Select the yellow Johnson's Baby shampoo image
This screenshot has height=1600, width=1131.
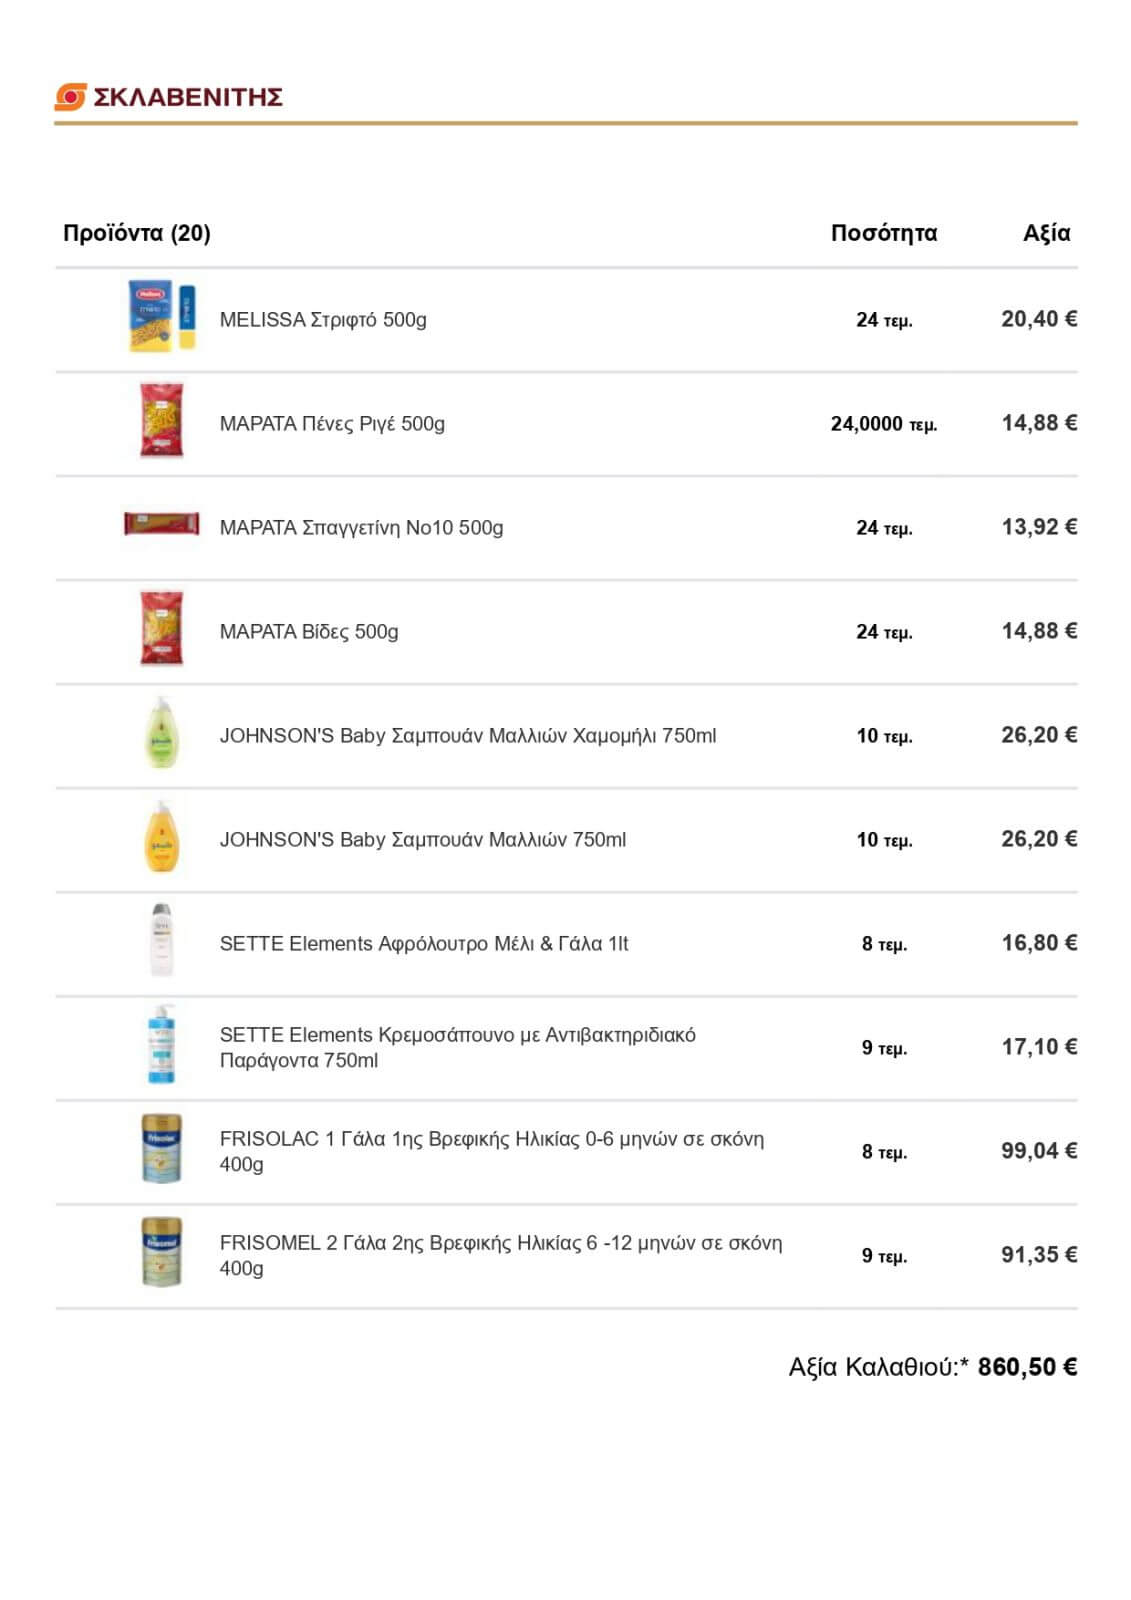[161, 837]
